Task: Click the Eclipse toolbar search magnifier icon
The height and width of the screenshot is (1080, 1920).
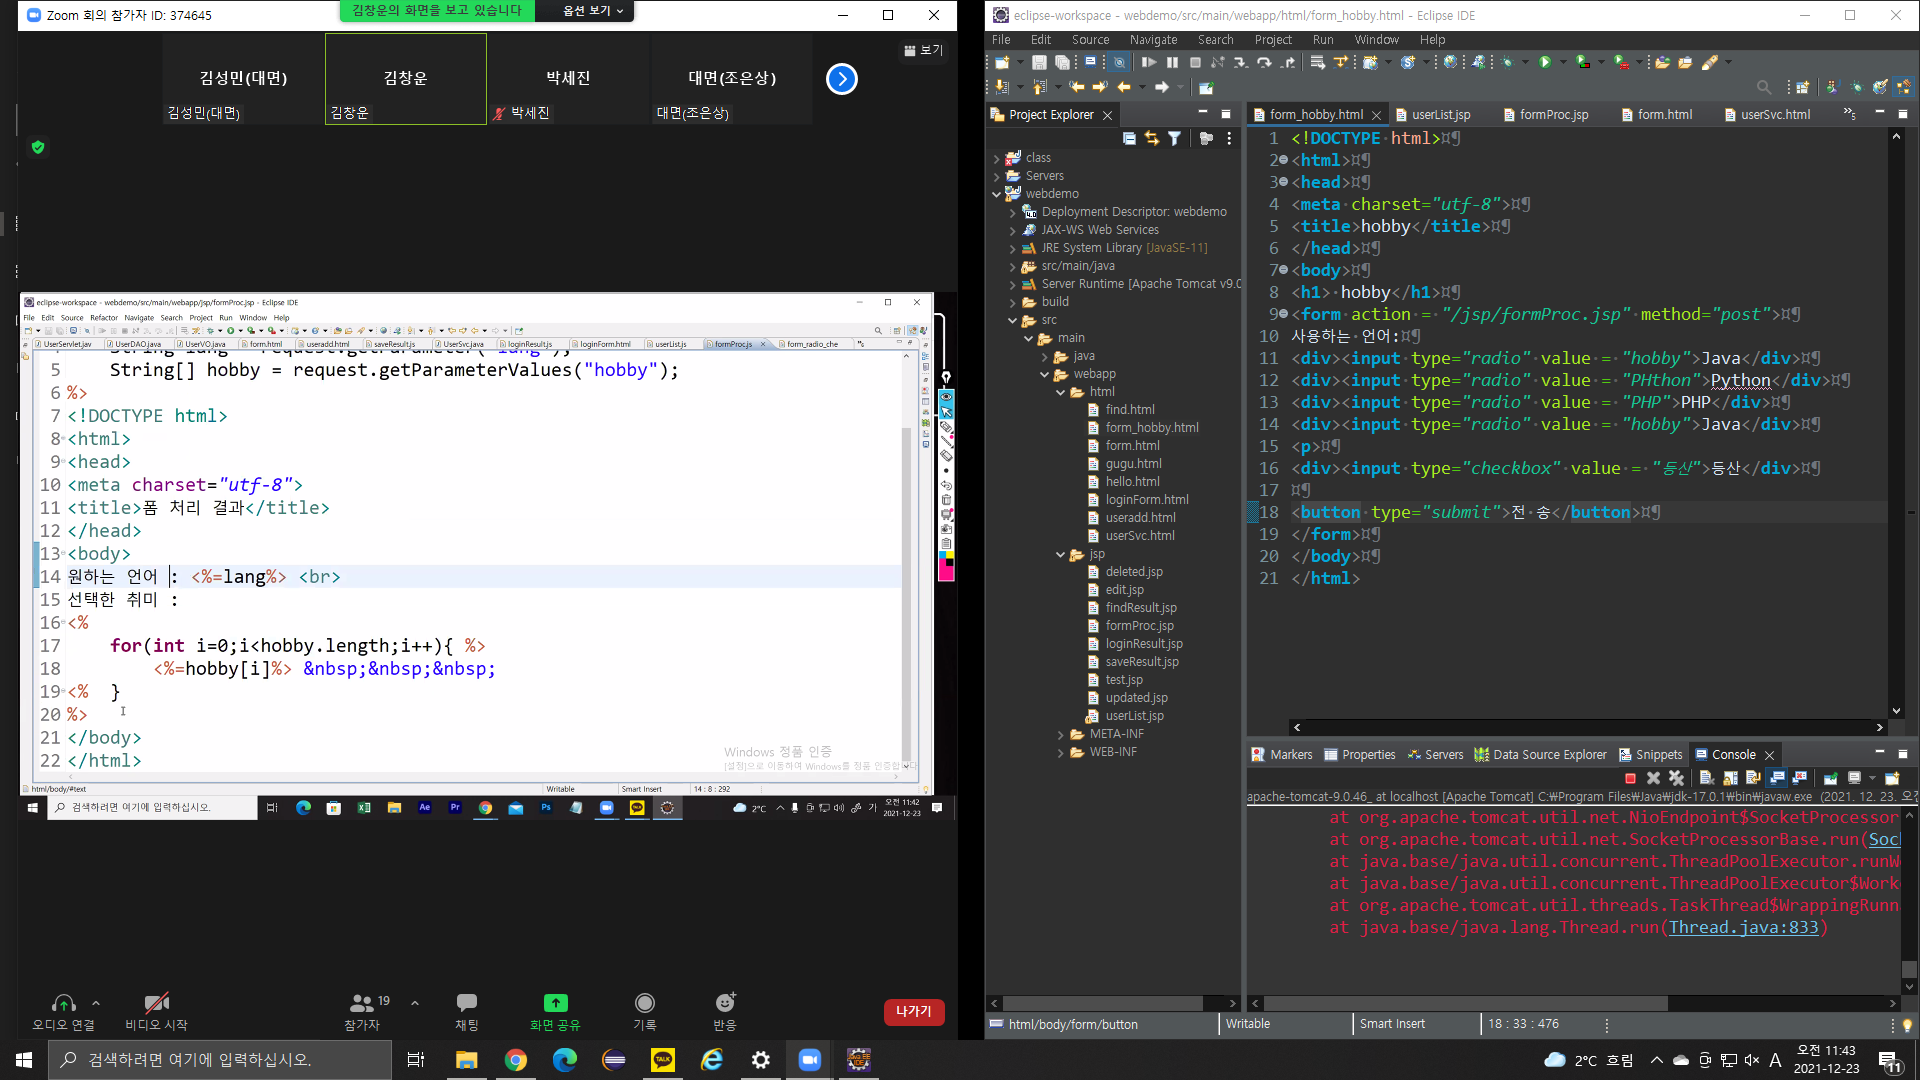Action: click(x=1764, y=88)
